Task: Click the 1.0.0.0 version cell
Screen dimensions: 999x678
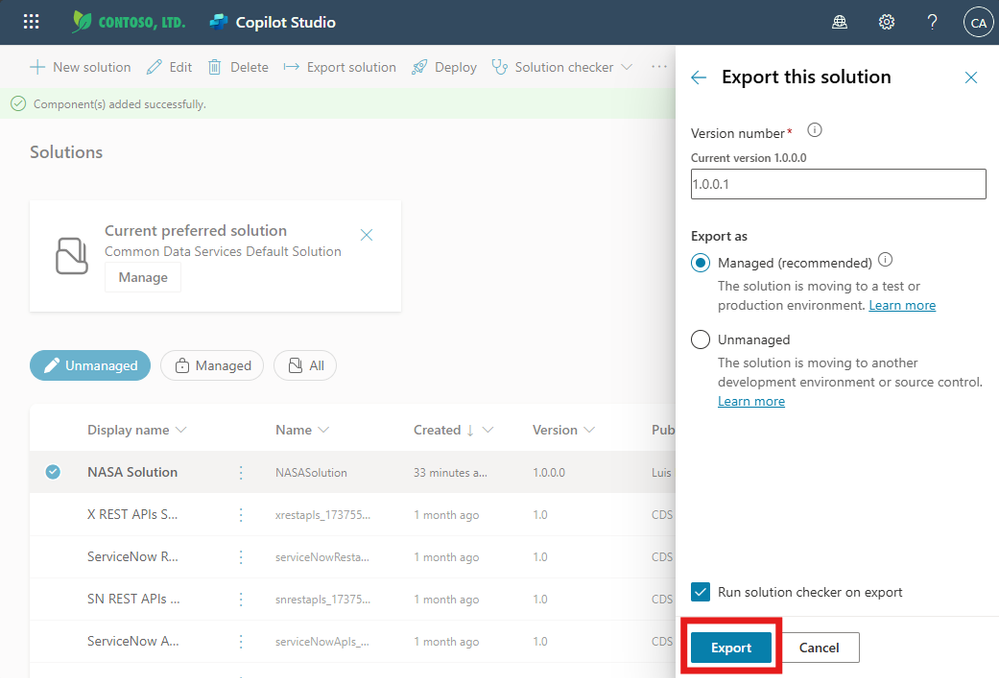Action: [x=549, y=473]
